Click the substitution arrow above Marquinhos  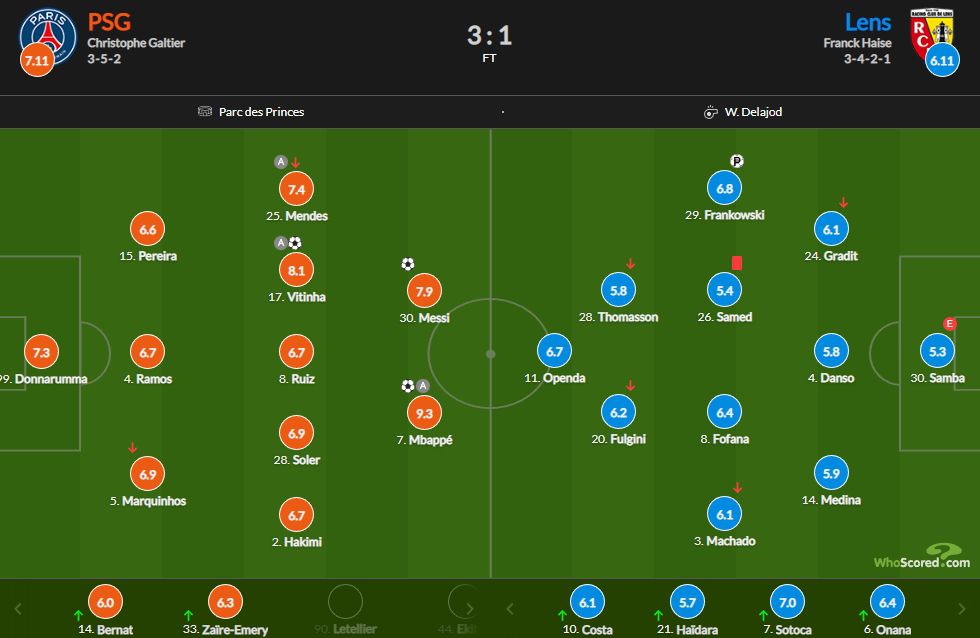click(x=132, y=447)
